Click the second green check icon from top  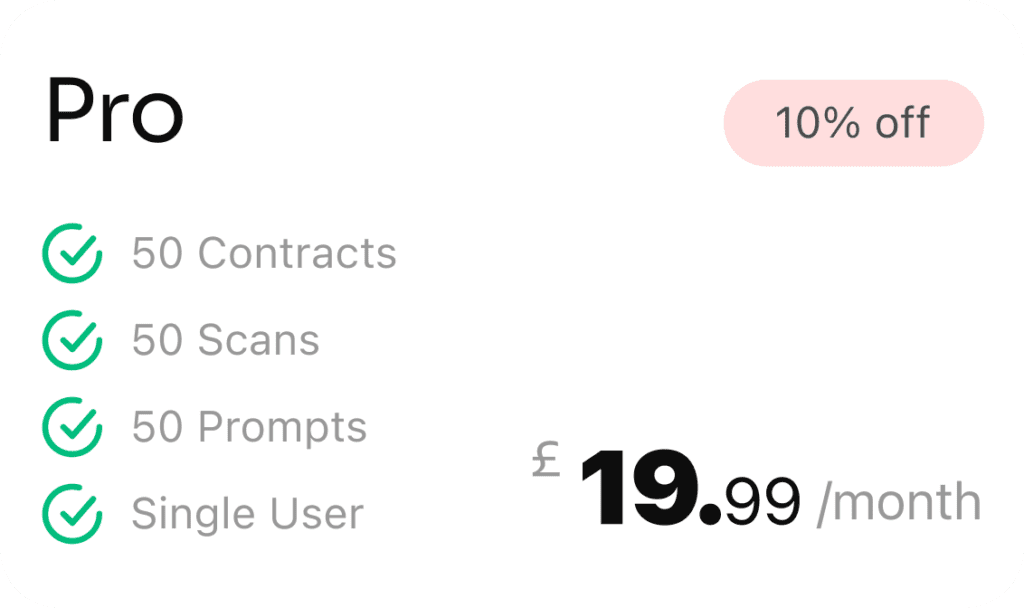[x=71, y=340]
